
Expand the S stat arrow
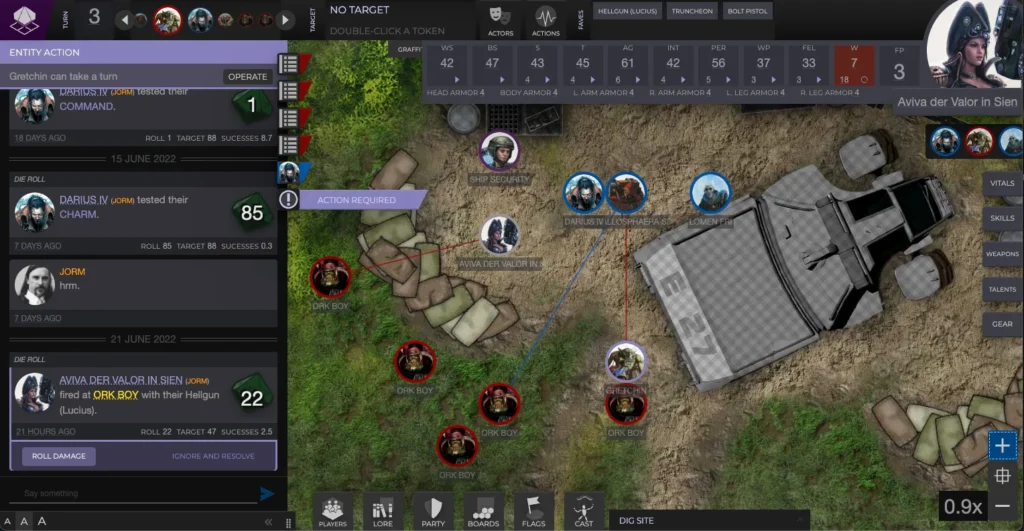[x=547, y=80]
